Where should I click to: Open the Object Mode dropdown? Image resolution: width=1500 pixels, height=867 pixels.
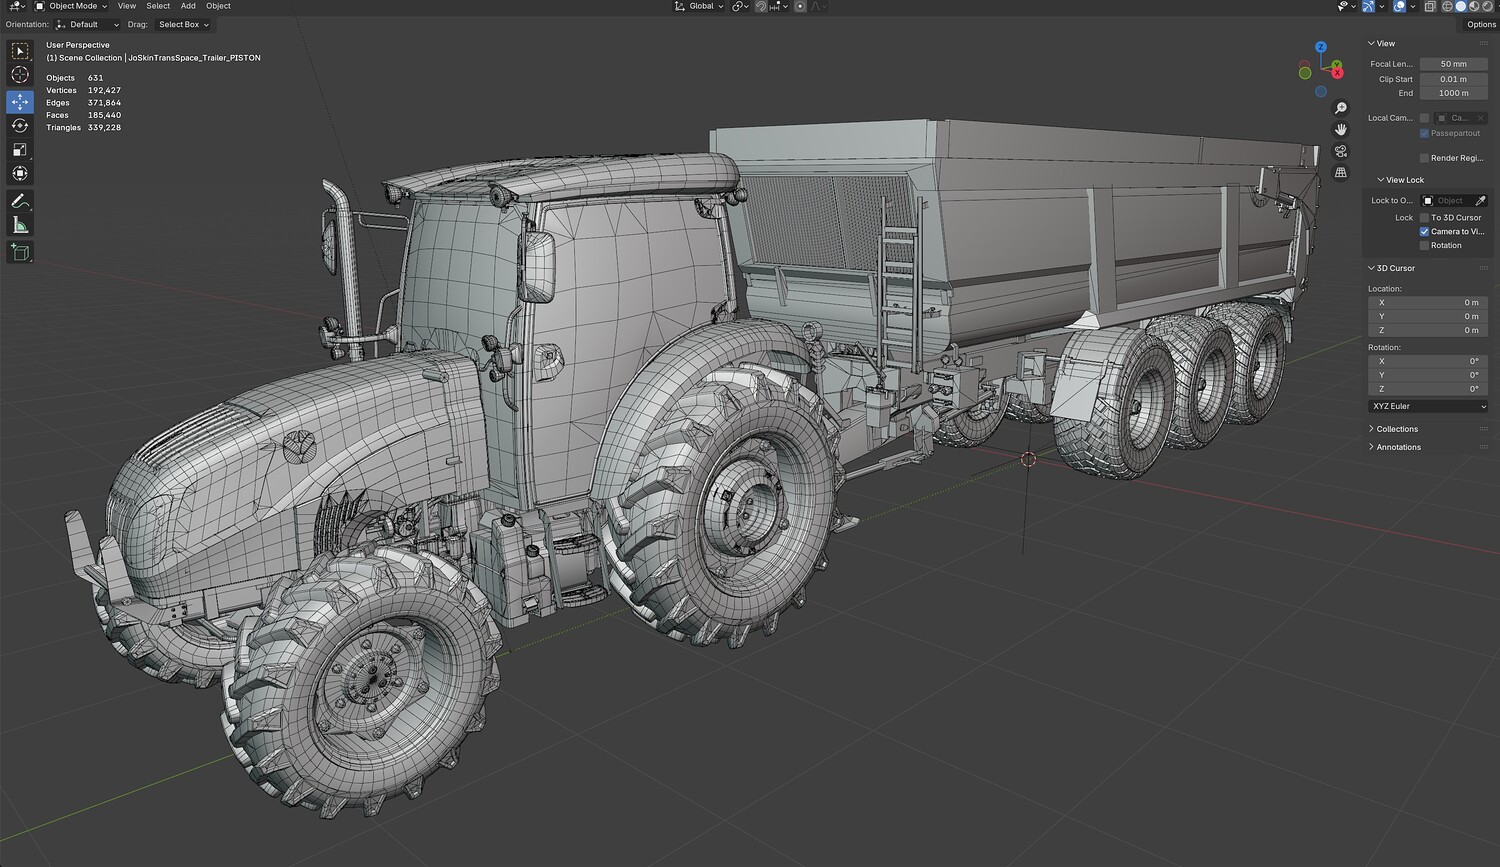[71, 6]
